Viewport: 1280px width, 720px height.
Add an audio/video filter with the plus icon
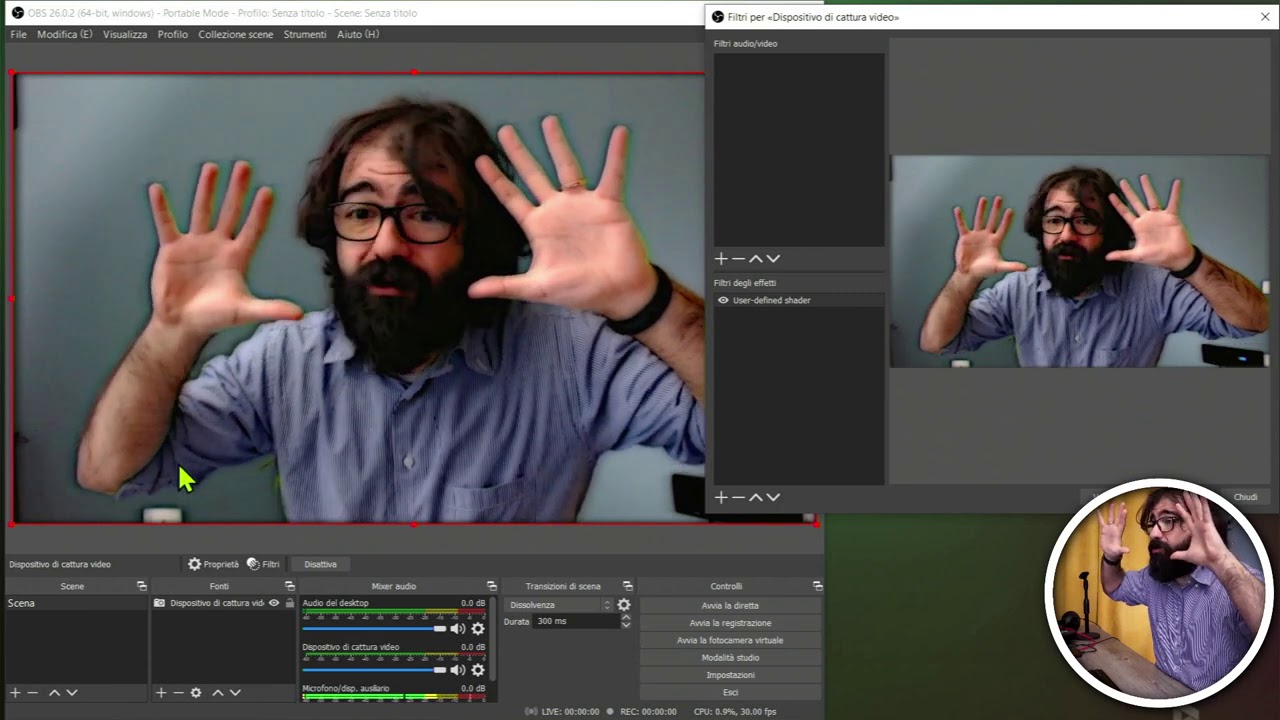[x=720, y=258]
